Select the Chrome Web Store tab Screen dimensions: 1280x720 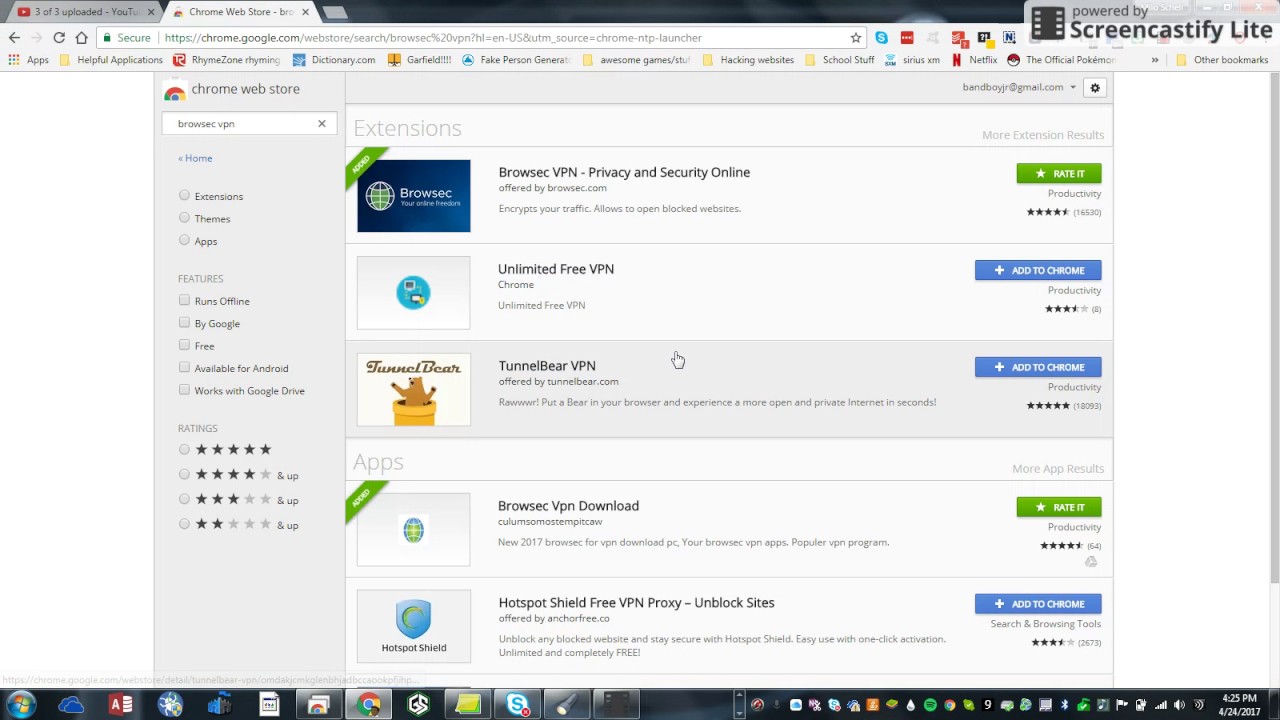(239, 12)
